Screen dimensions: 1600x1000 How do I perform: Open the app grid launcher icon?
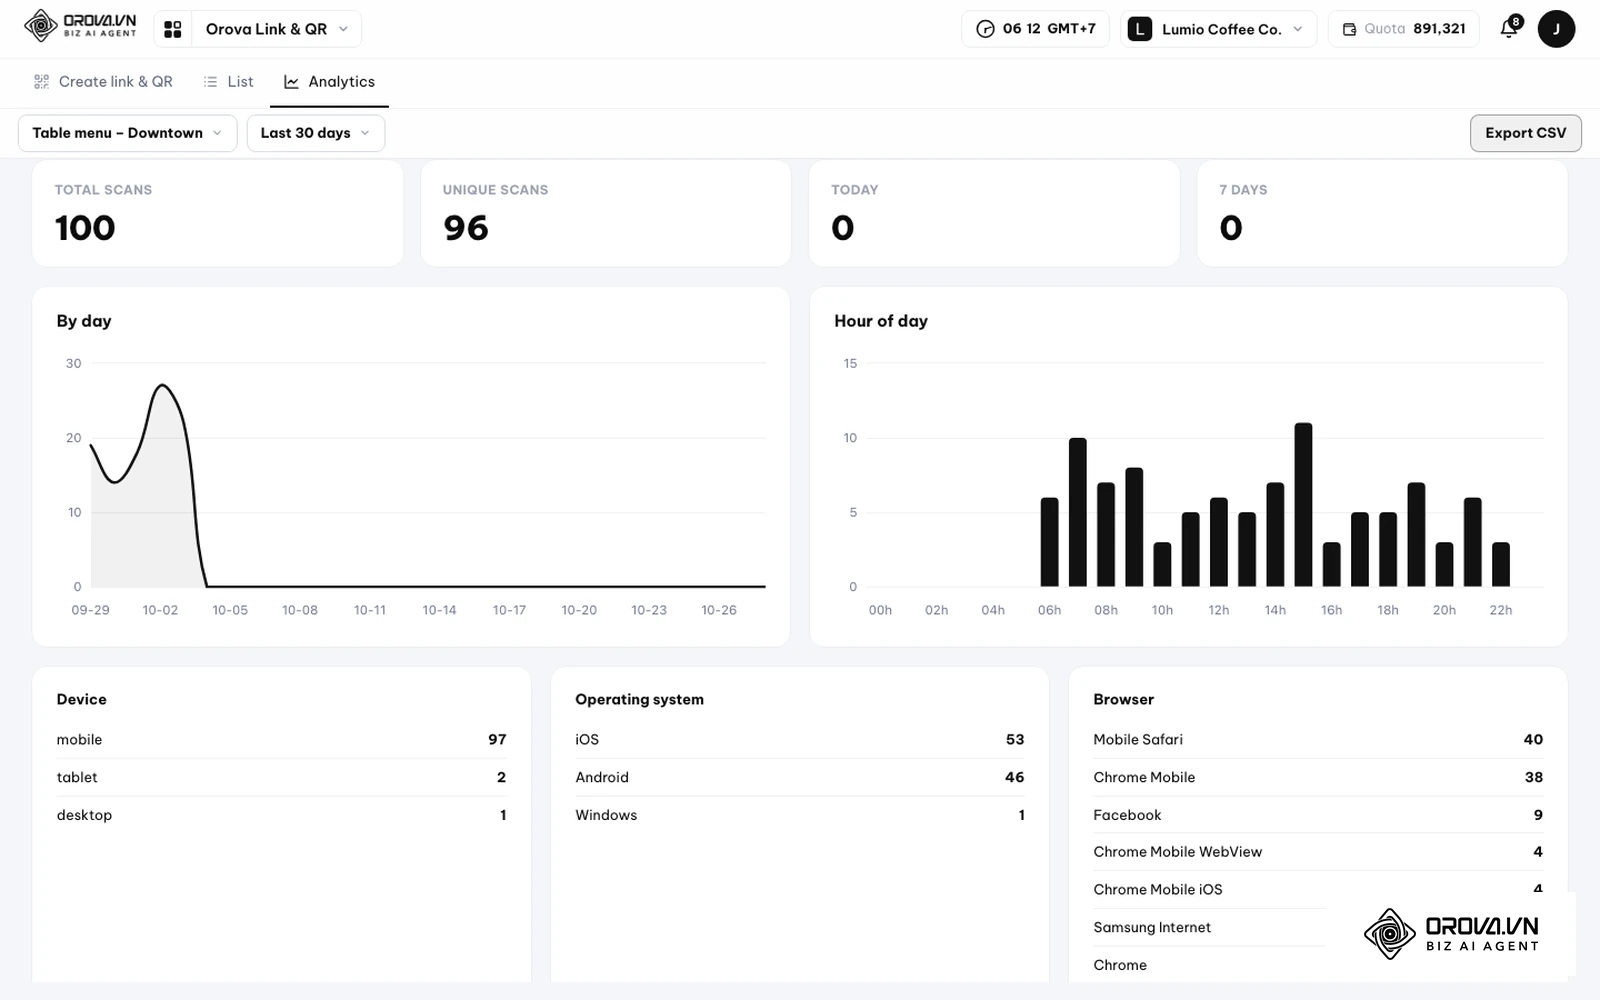click(173, 29)
